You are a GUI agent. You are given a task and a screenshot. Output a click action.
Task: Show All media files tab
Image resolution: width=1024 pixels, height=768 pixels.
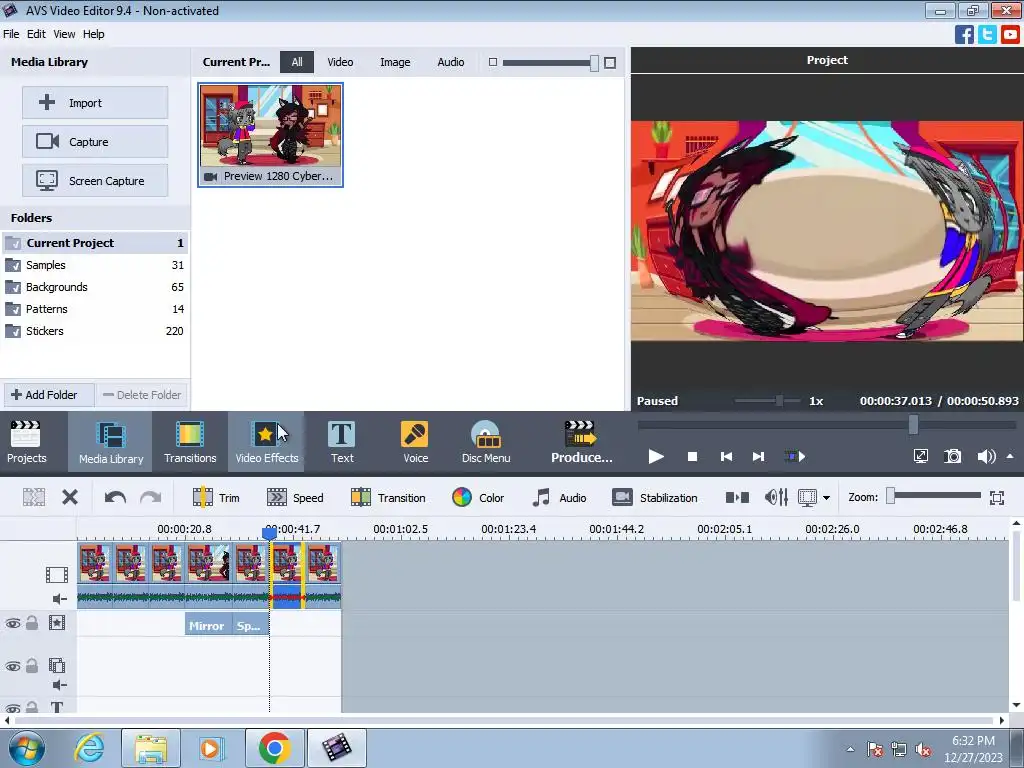297,62
